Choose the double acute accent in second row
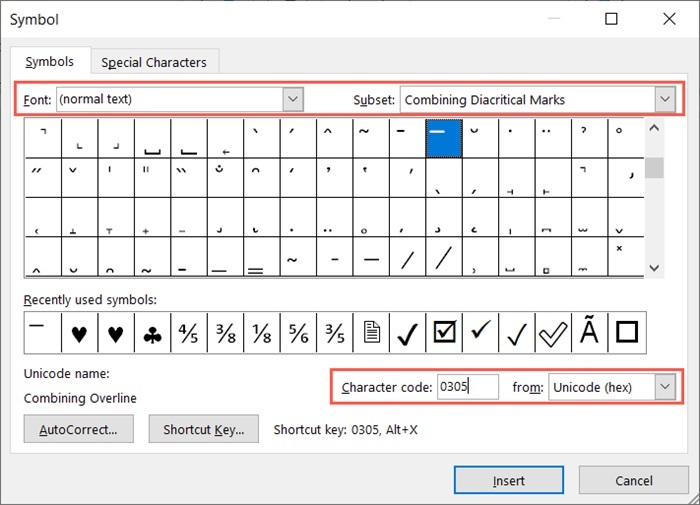Image resolution: width=700 pixels, height=505 pixels. [43, 178]
